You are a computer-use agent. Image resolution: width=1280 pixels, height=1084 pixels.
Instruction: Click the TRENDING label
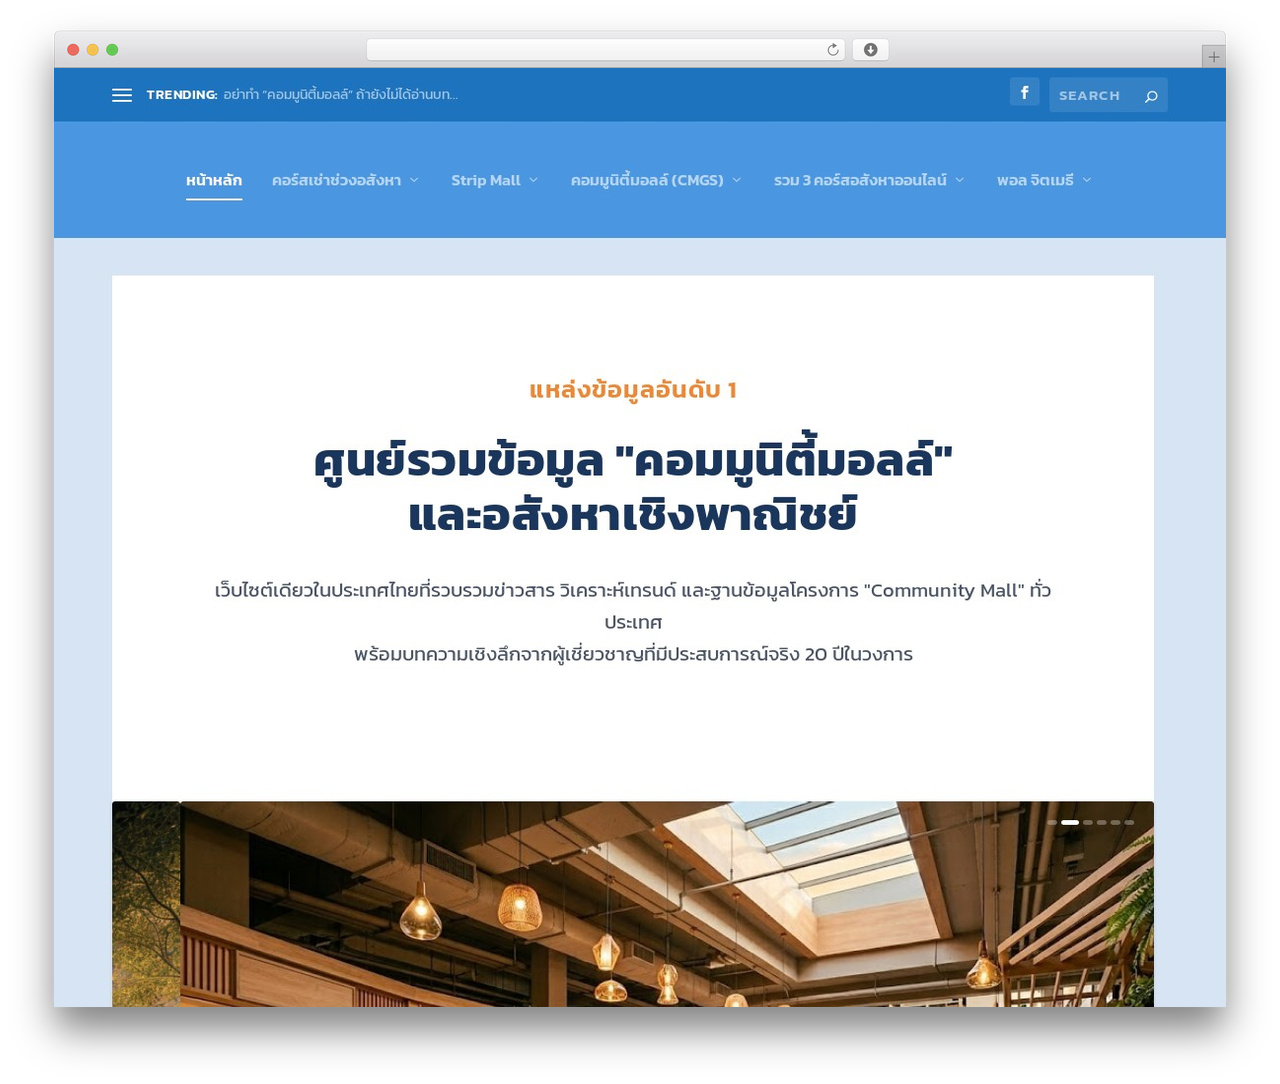[182, 95]
